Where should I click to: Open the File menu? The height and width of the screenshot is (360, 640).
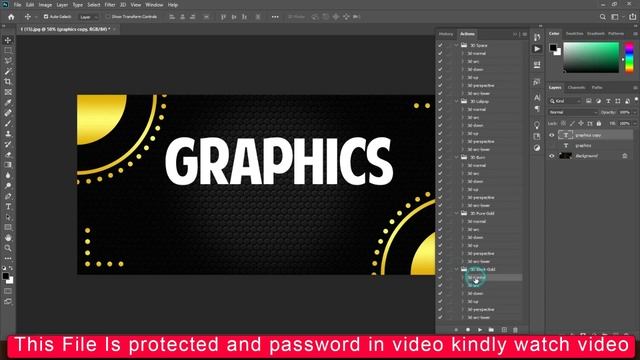pos(17,5)
